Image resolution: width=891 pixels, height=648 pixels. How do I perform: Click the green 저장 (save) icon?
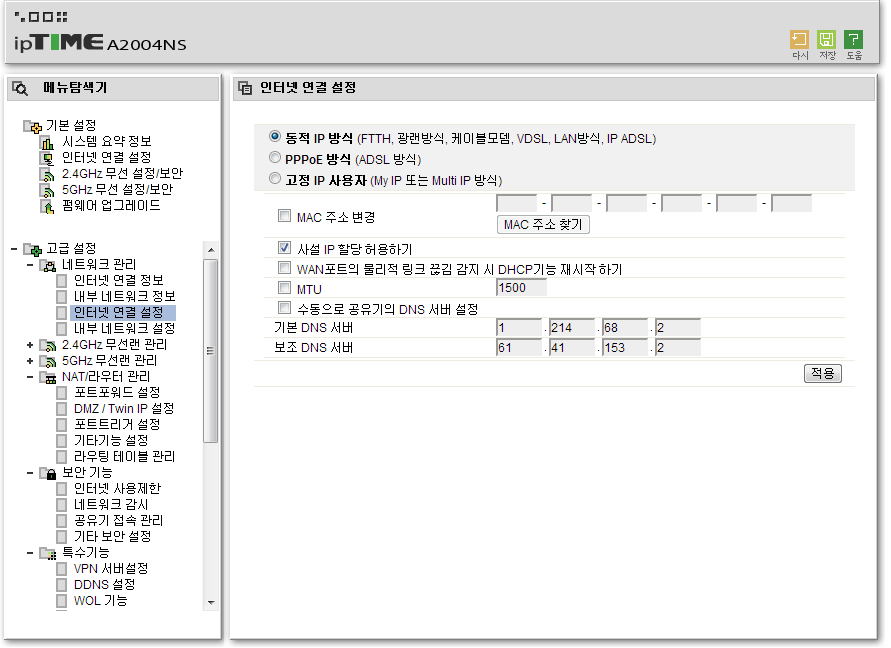tap(826, 40)
